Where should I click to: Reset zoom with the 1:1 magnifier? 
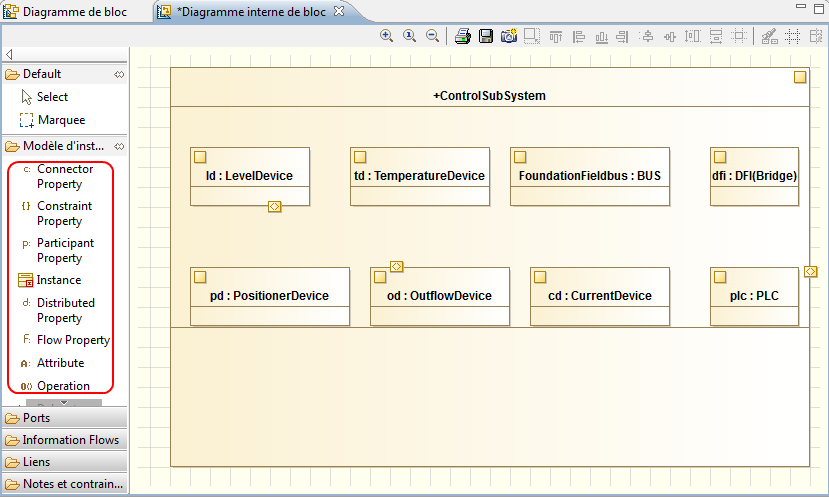[x=409, y=36]
